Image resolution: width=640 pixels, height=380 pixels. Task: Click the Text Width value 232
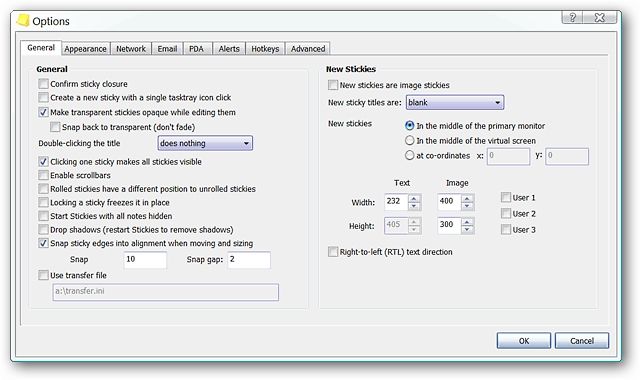[x=396, y=202]
